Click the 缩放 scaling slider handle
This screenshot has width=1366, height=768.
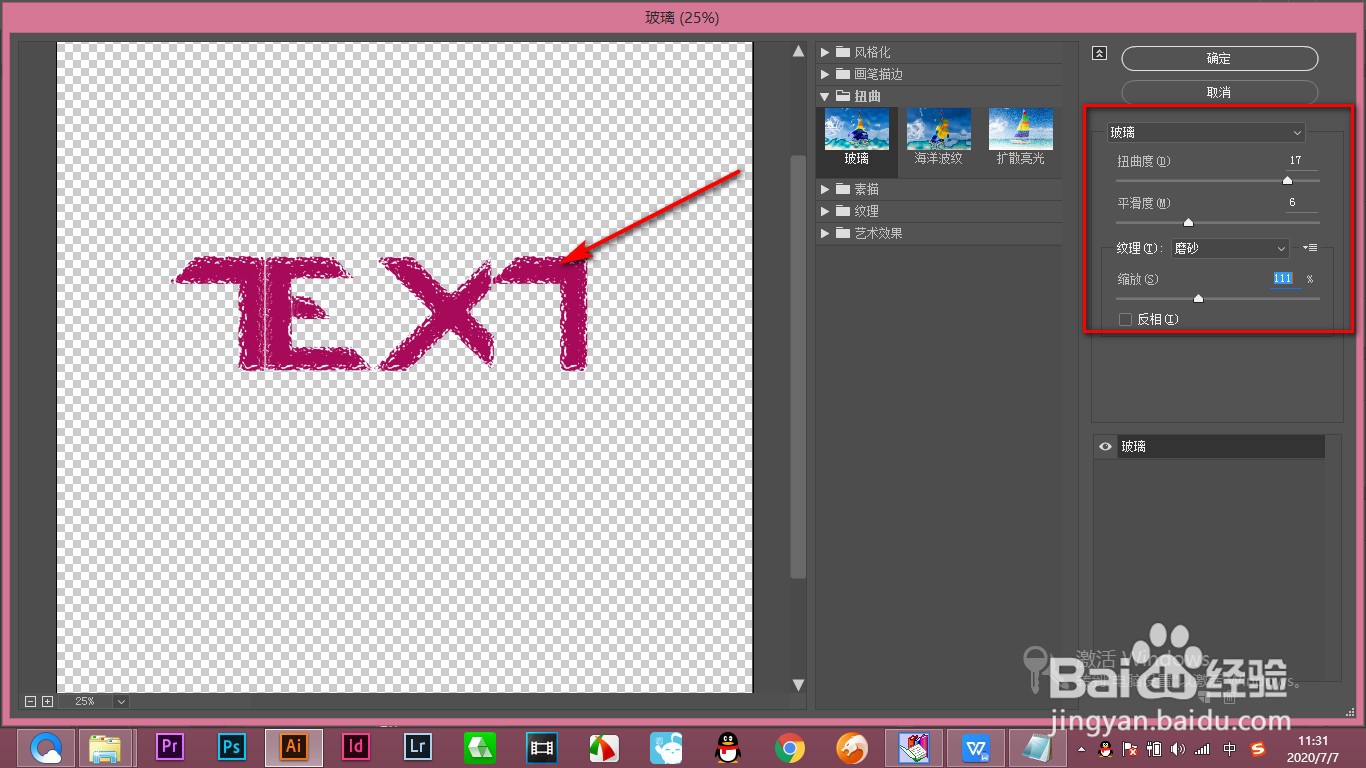click(1198, 298)
